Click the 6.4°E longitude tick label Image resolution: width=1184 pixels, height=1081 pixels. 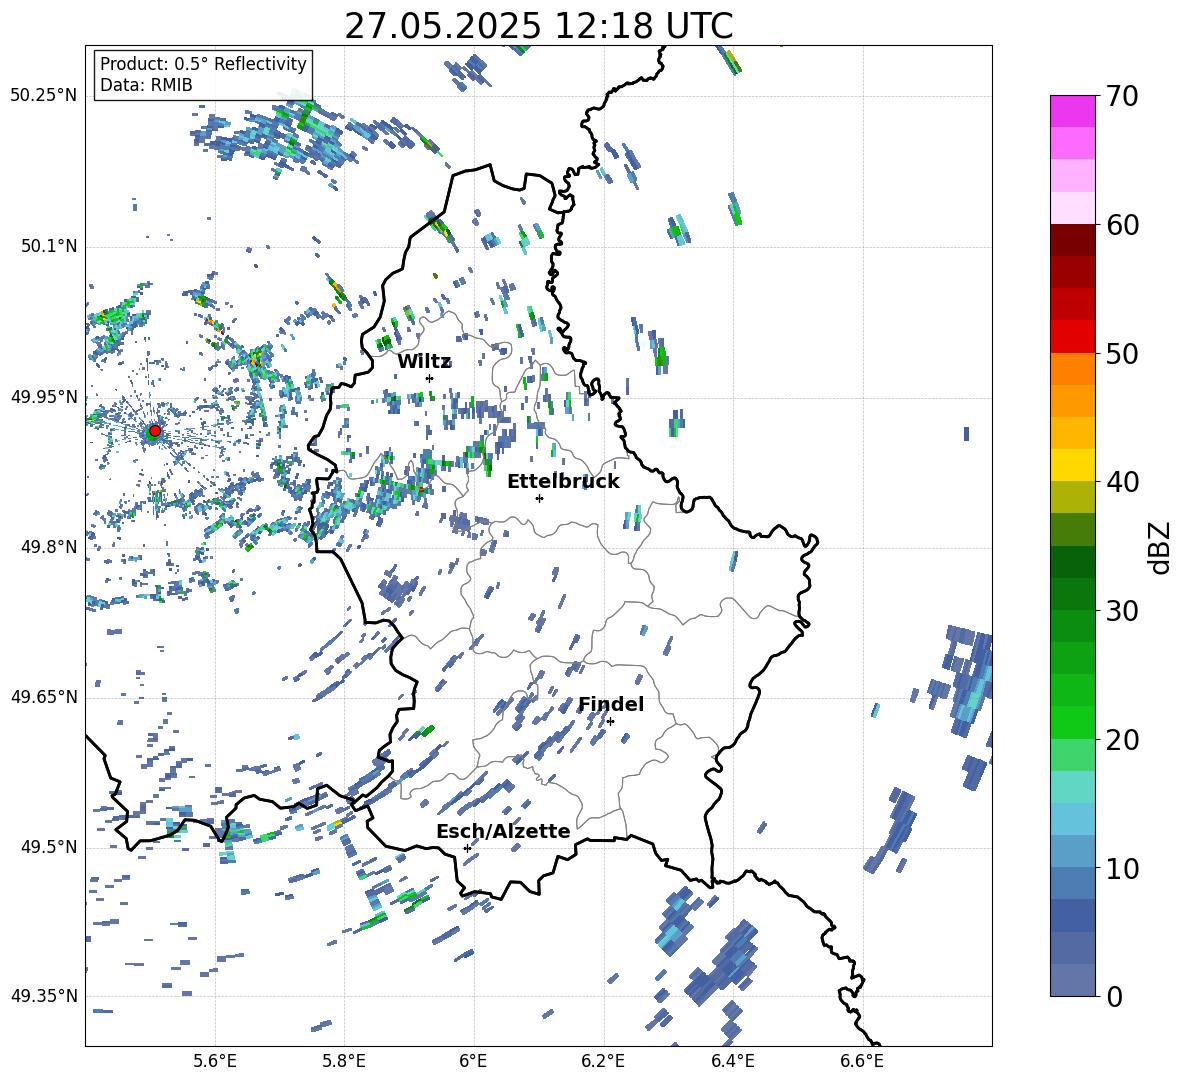[732, 1061]
